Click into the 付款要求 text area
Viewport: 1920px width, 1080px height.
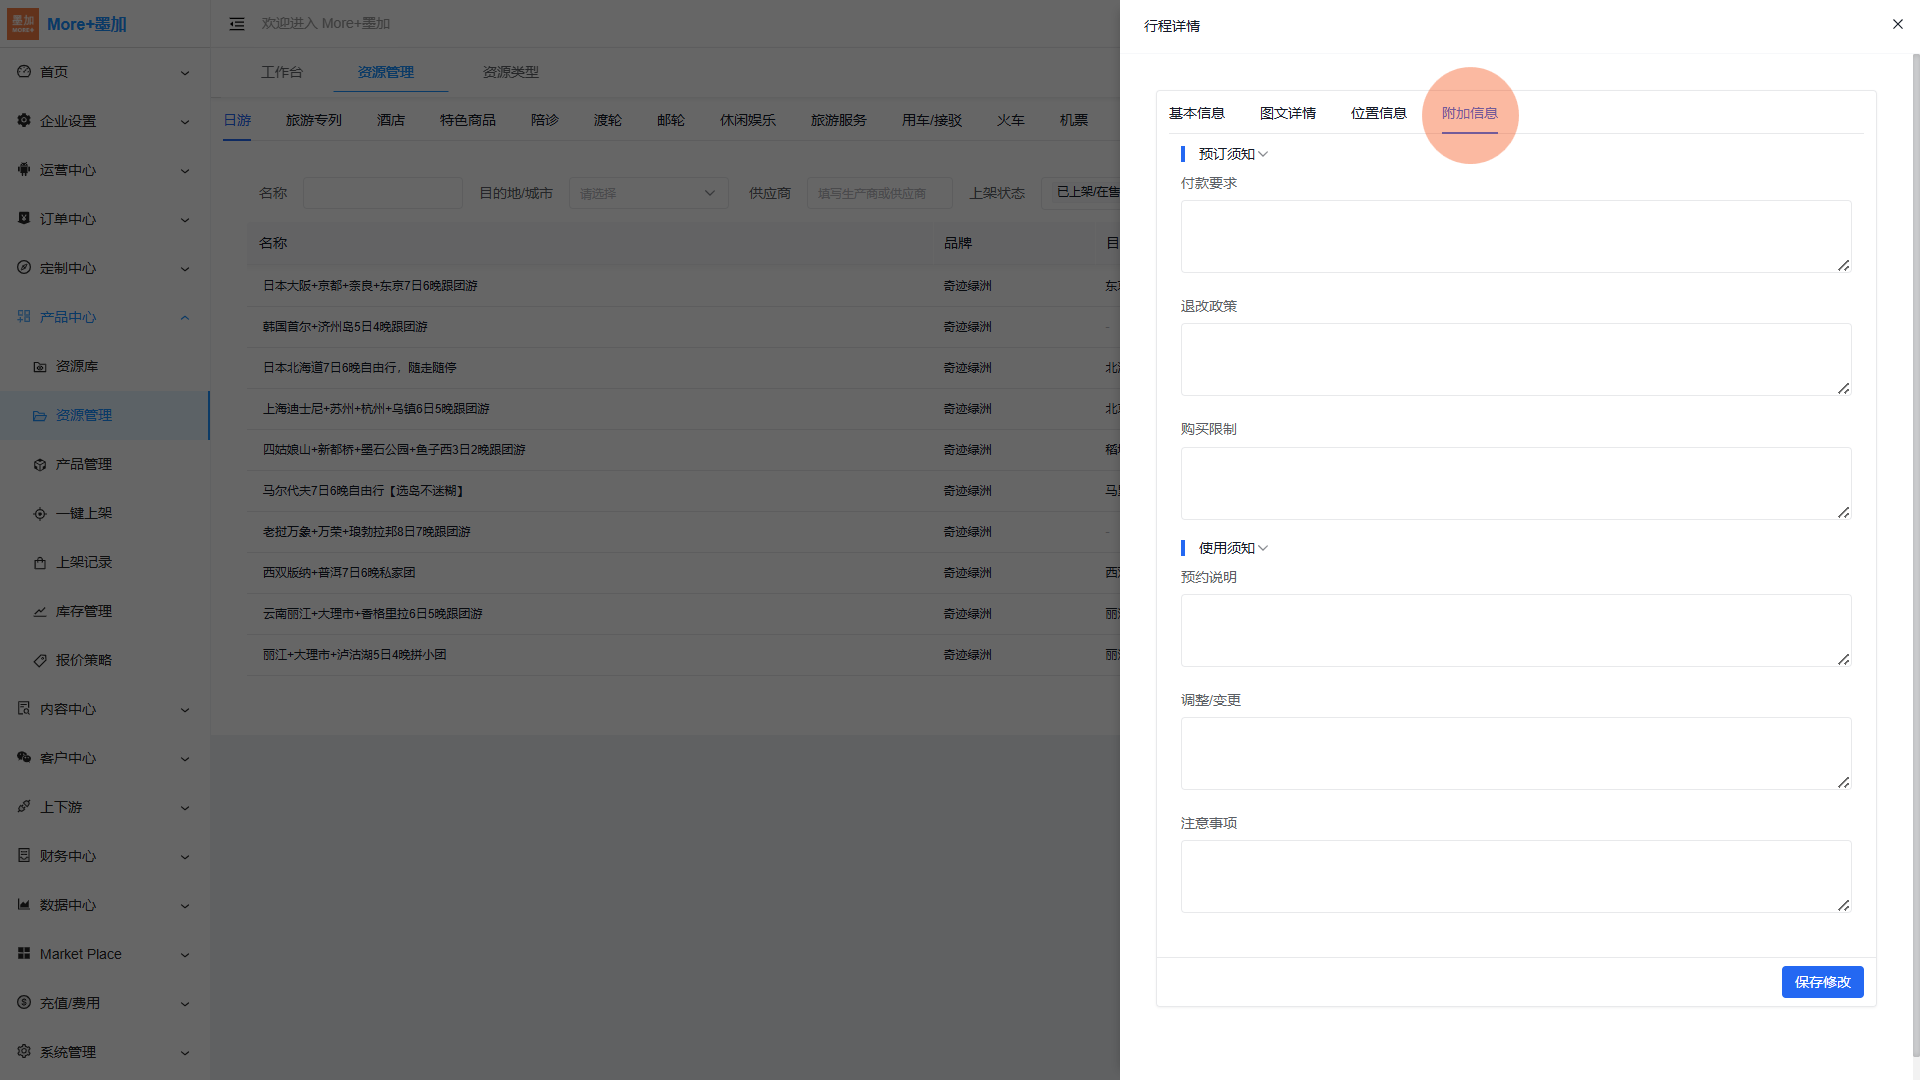[1515, 237]
